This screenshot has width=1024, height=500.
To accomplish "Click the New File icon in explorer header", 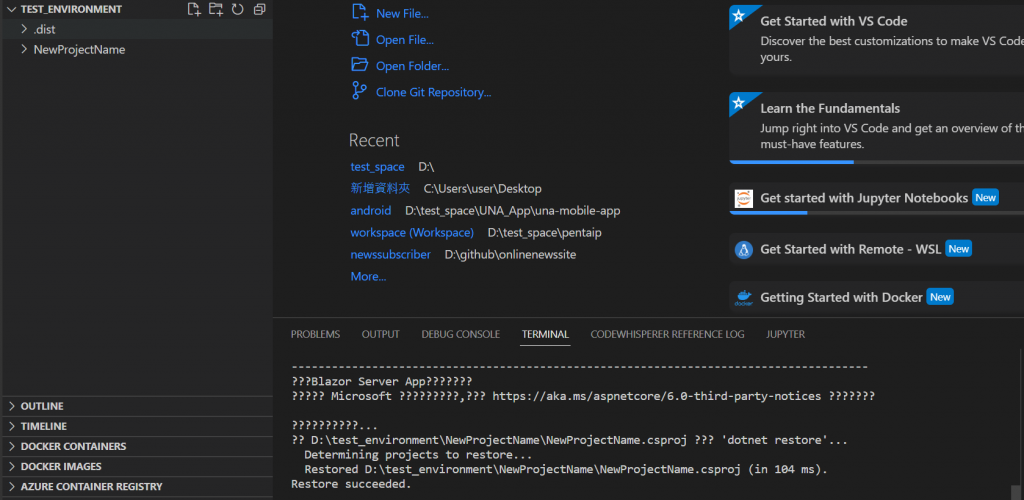I will tap(194, 9).
